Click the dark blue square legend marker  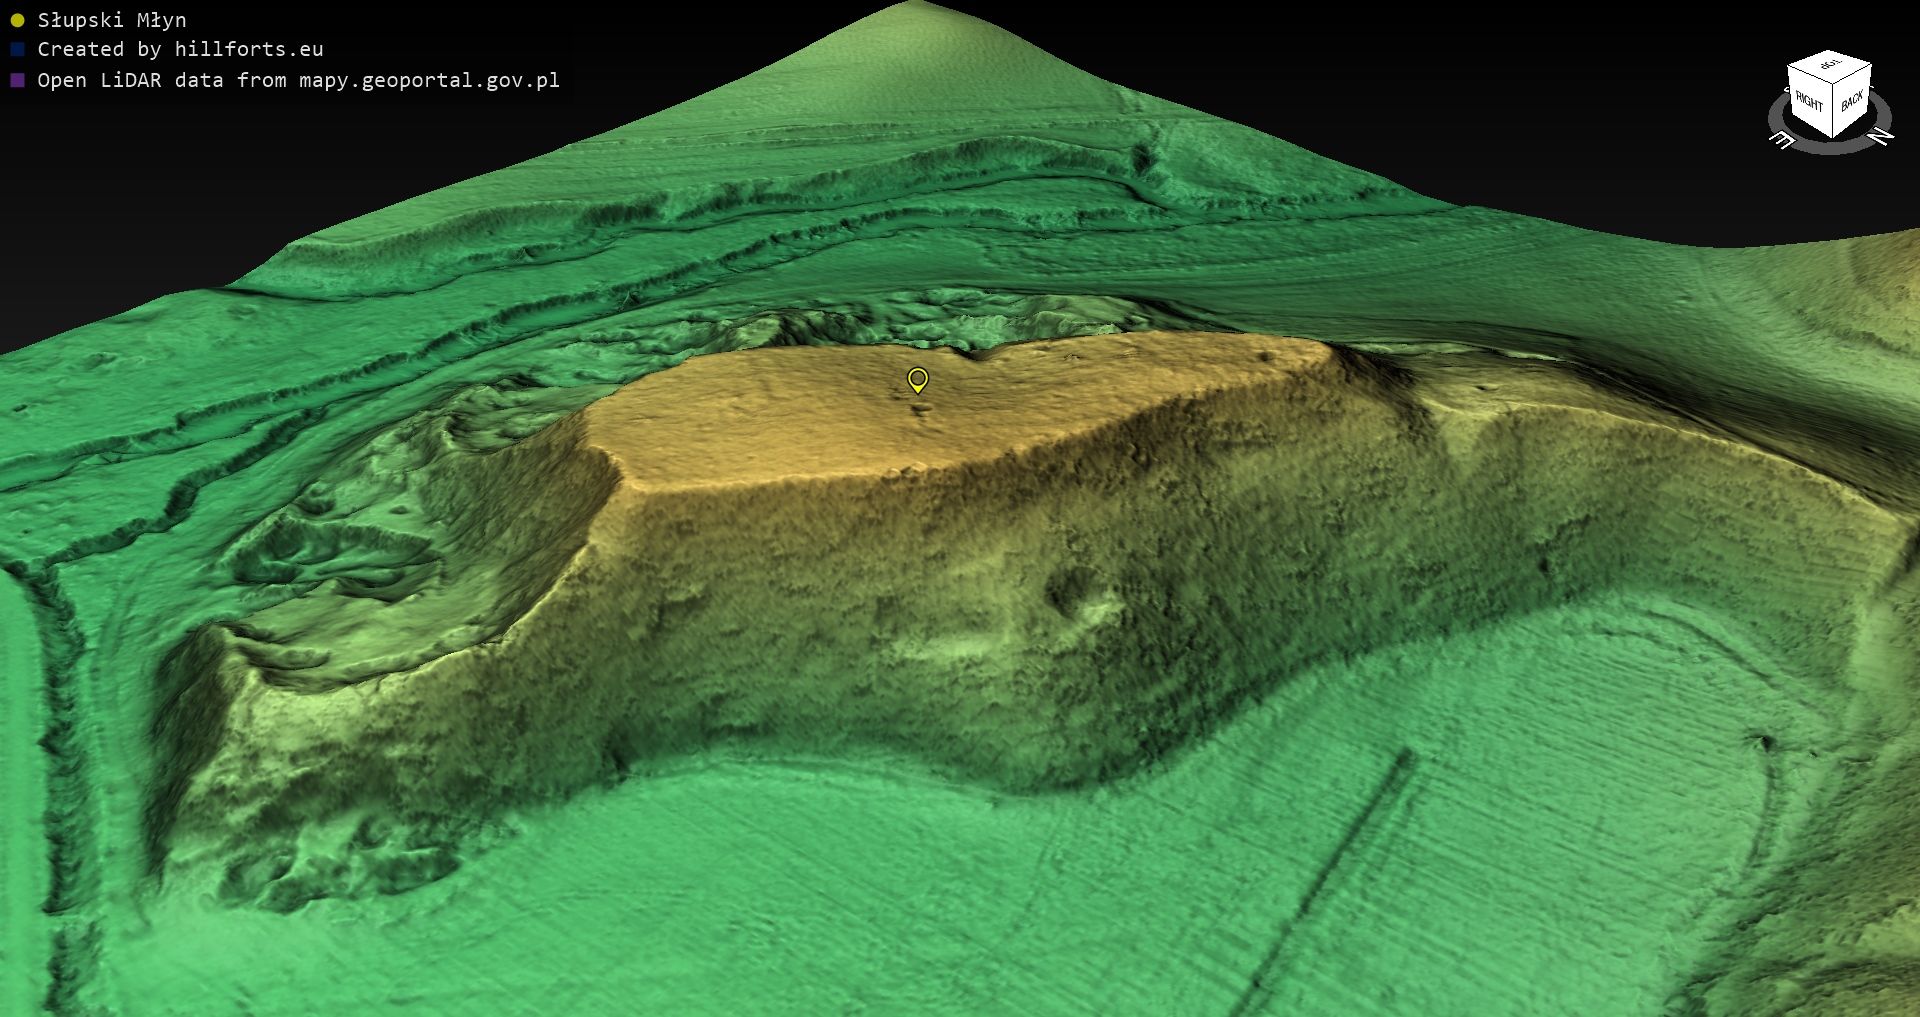[17, 49]
